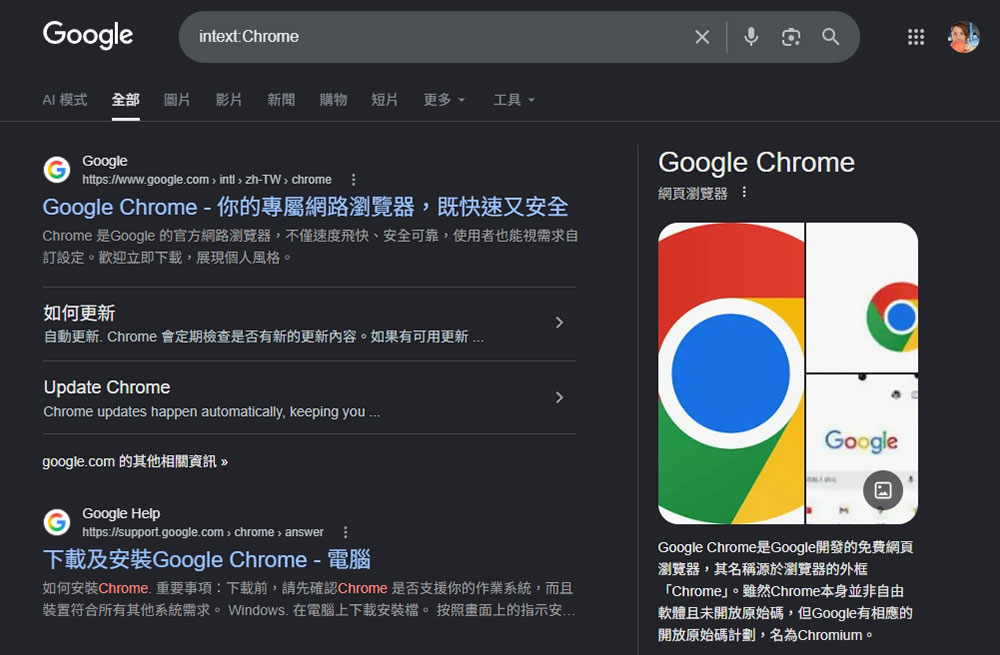
Task: Switch to 短片 tab
Action: coord(385,100)
